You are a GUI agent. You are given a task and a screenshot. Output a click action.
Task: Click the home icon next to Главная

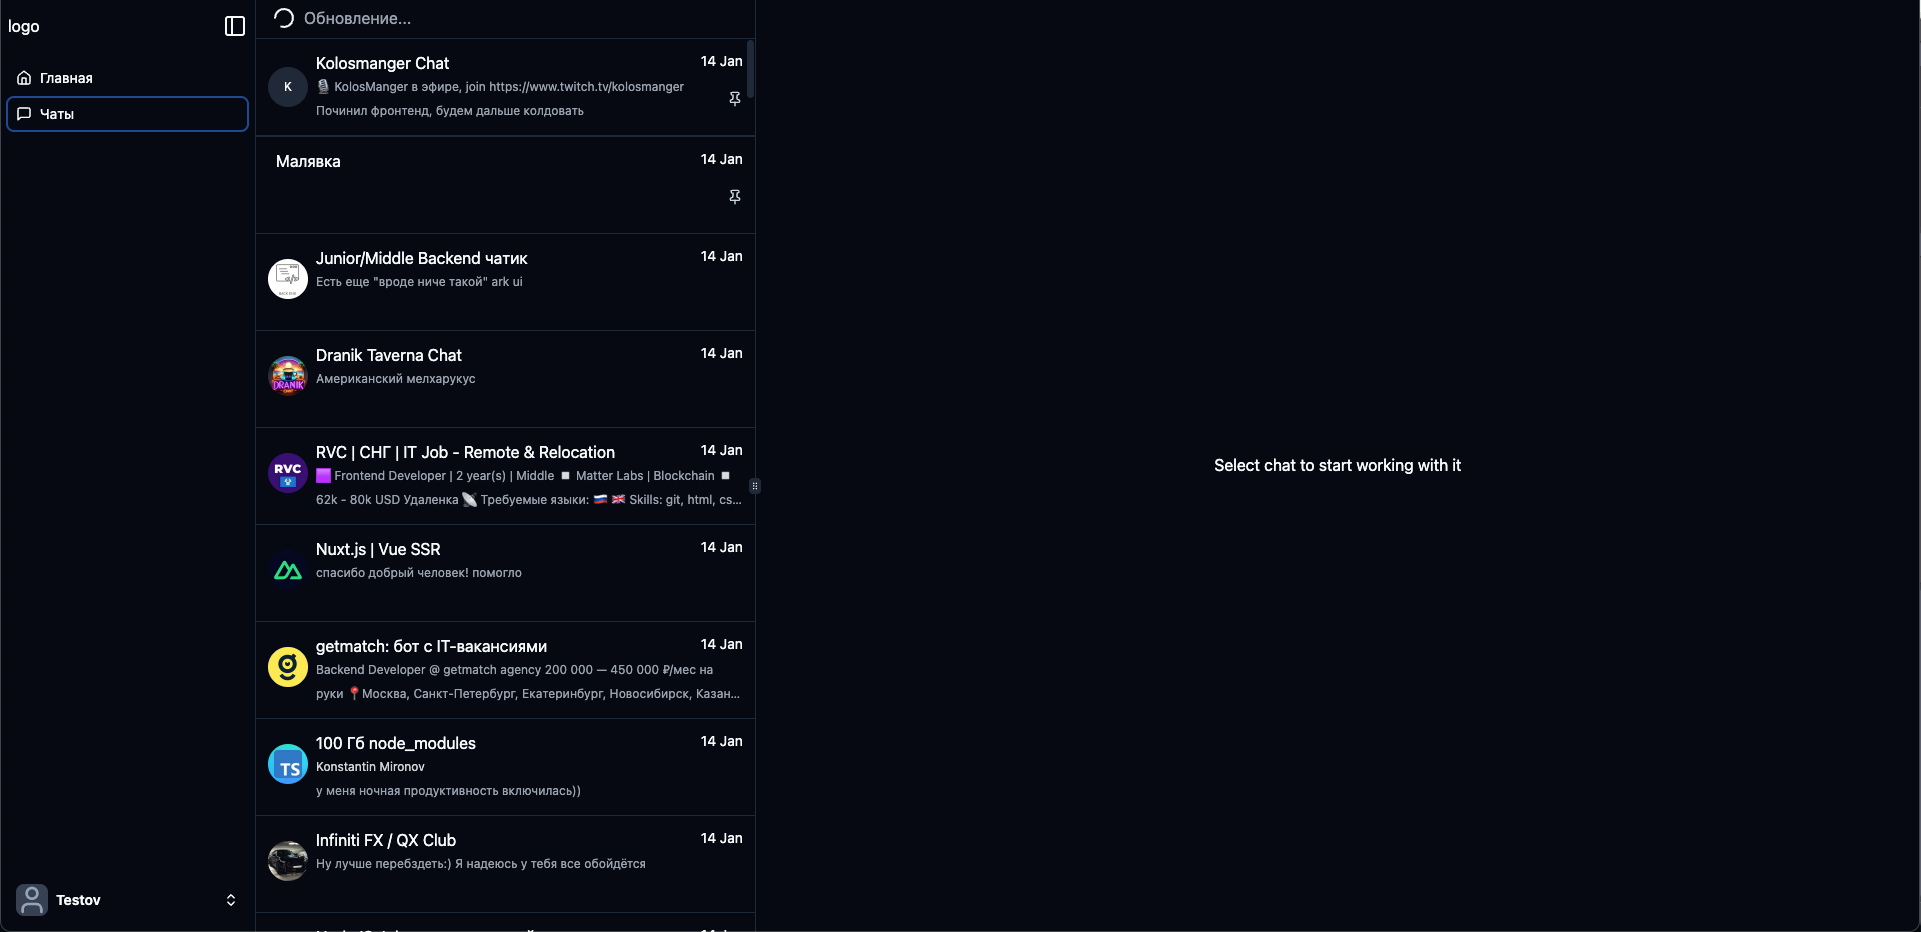pyautogui.click(x=24, y=78)
